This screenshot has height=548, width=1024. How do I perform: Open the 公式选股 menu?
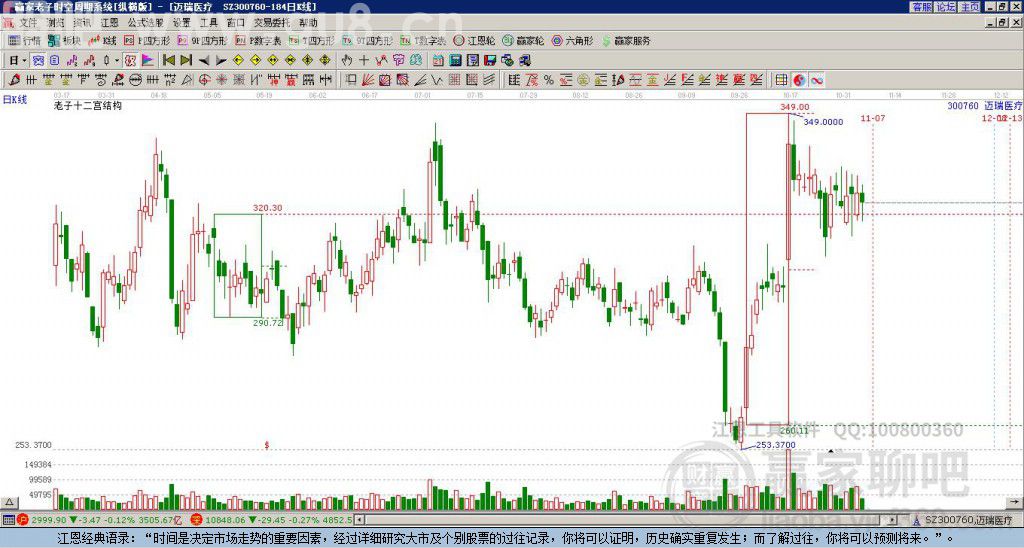click(146, 23)
